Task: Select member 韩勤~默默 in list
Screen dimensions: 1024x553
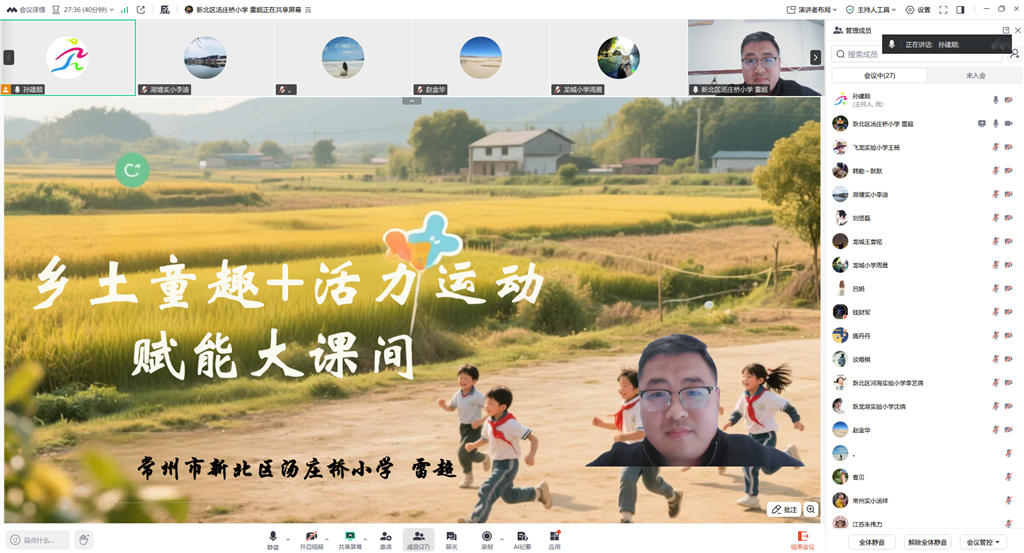Action: click(x=923, y=170)
